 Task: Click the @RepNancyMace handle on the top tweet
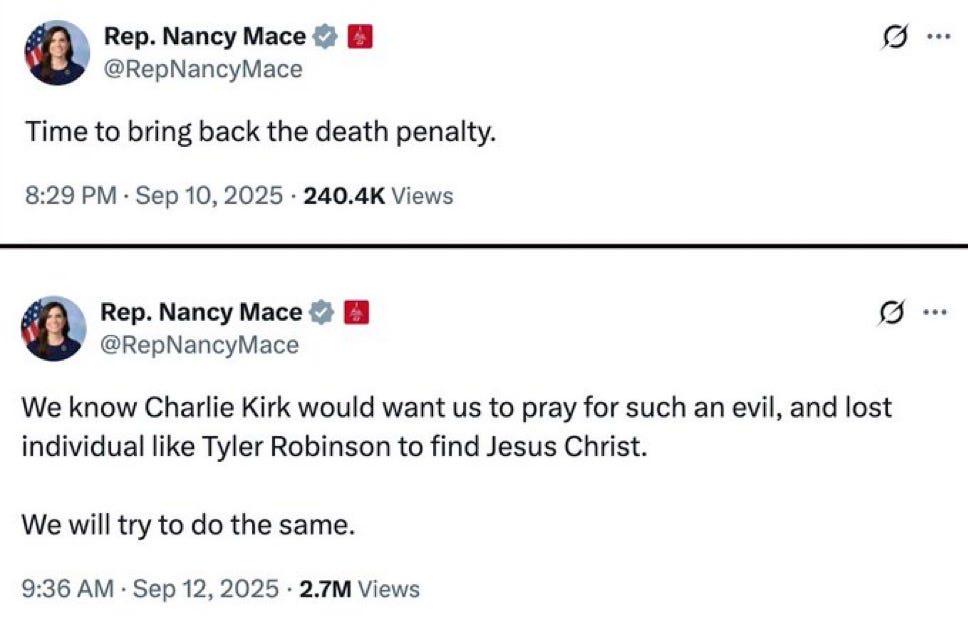[203, 69]
